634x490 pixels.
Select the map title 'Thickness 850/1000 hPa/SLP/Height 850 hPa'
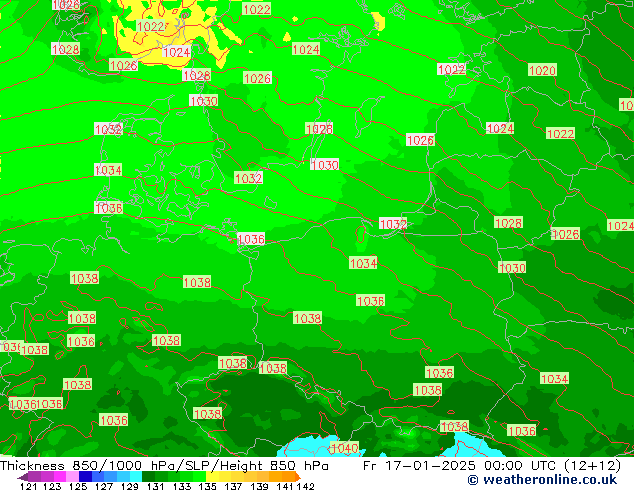click(164, 465)
